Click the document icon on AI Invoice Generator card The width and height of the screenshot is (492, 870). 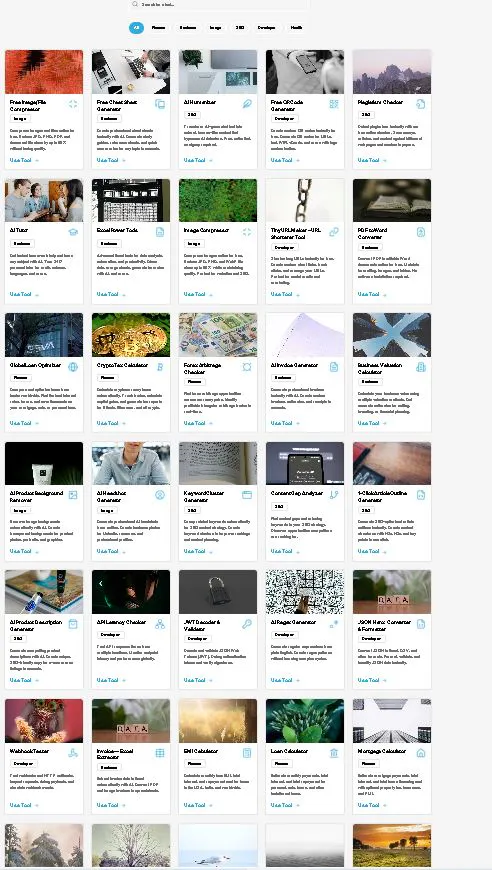(x=334, y=367)
